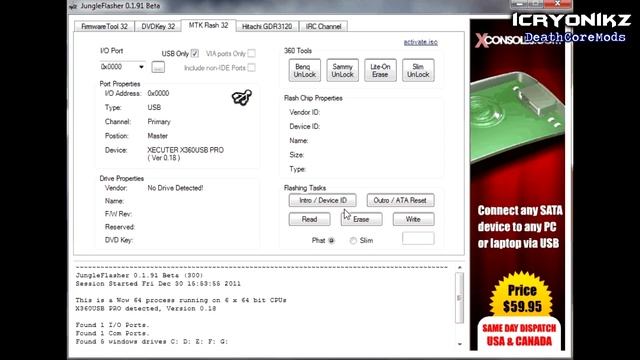Select the Phat radio button

coord(331,240)
